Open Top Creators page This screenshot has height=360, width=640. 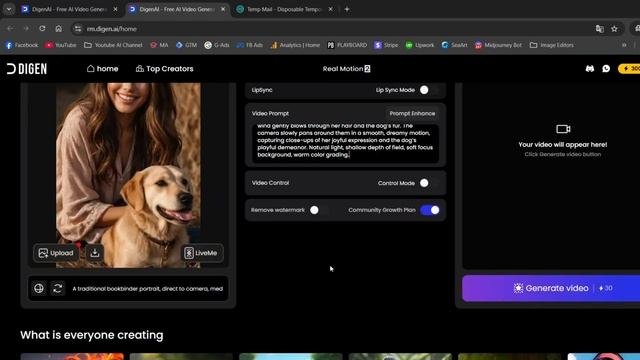pos(164,69)
